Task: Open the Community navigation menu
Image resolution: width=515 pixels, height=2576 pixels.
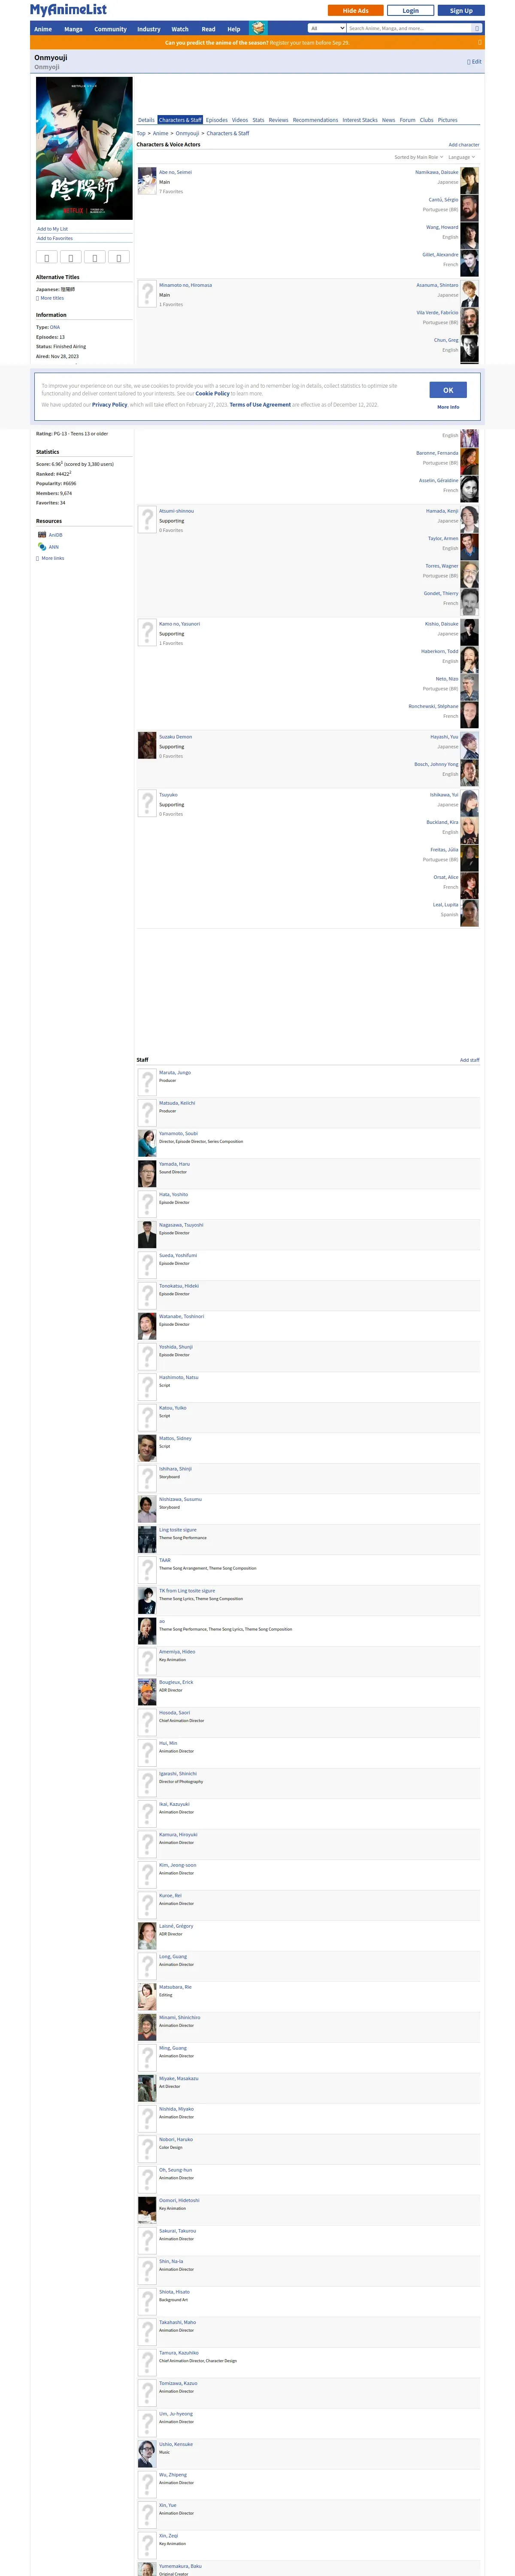Action: pyautogui.click(x=110, y=29)
